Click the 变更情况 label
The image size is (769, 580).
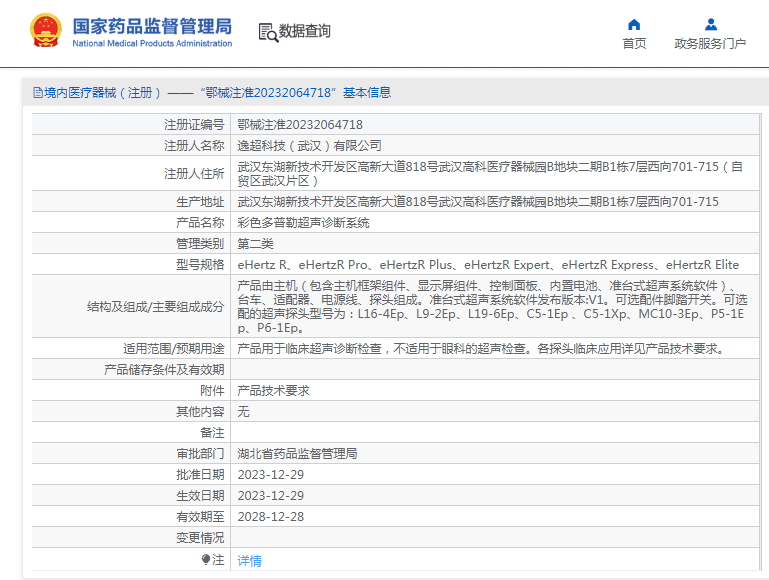200,538
